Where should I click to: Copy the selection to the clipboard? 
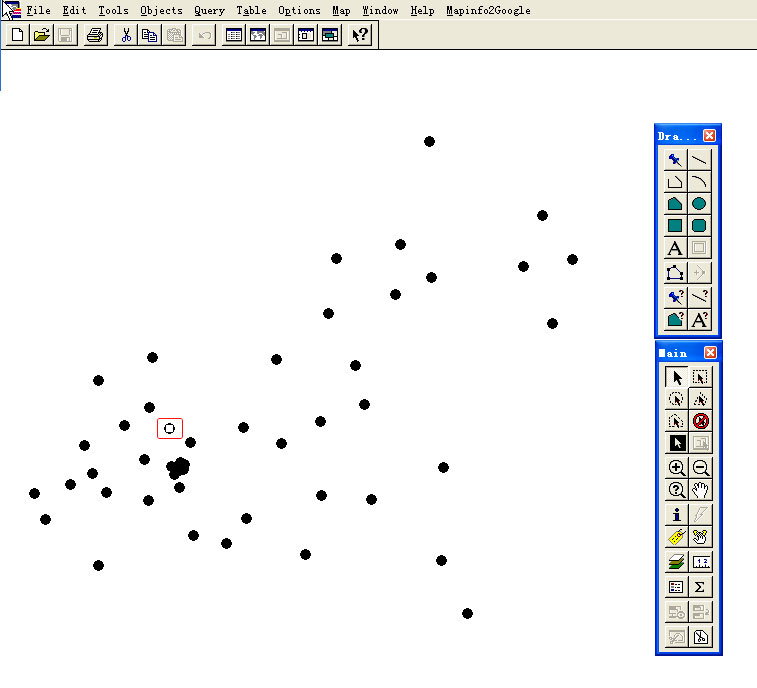[x=150, y=35]
